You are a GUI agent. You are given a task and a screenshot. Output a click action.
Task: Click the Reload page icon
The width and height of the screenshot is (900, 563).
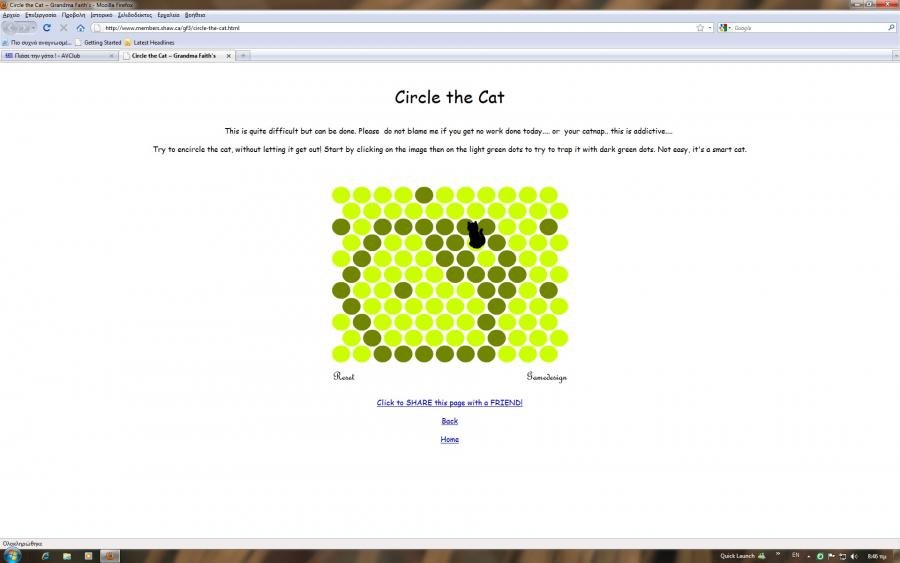[47, 28]
